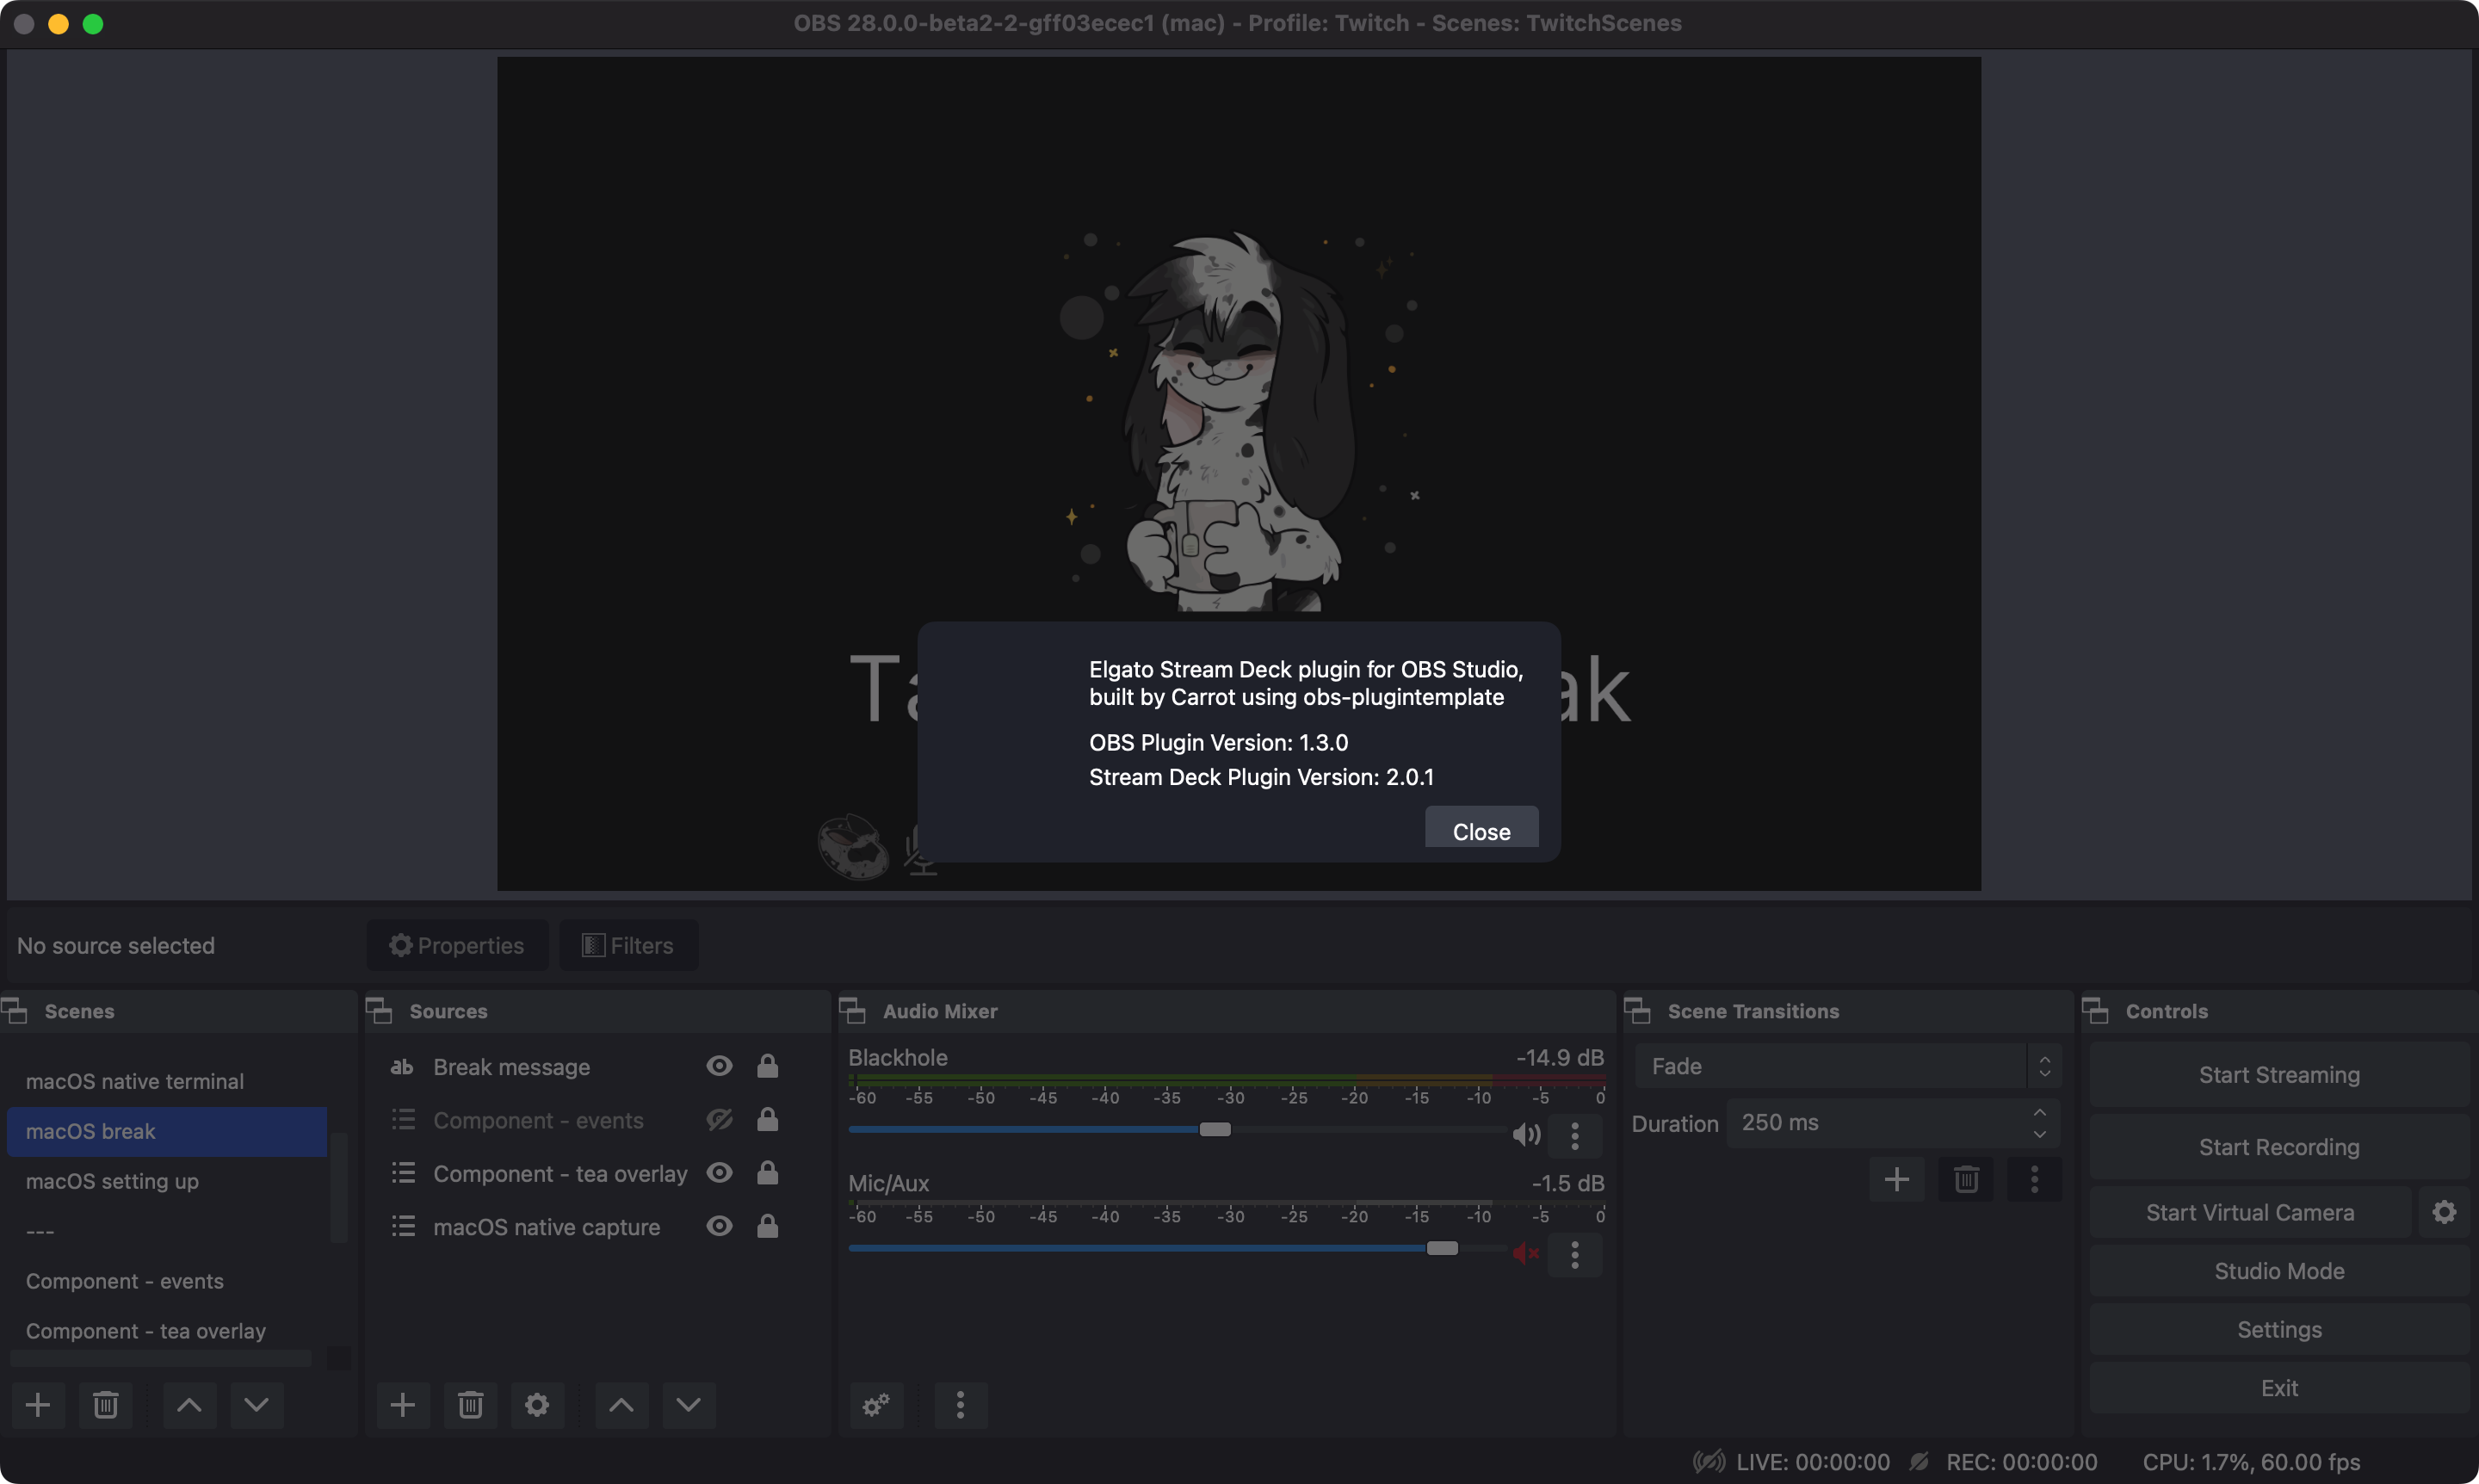Viewport: 2479px width, 1484px height.
Task: Add a new scene transition with the plus icon
Action: coord(1897,1179)
